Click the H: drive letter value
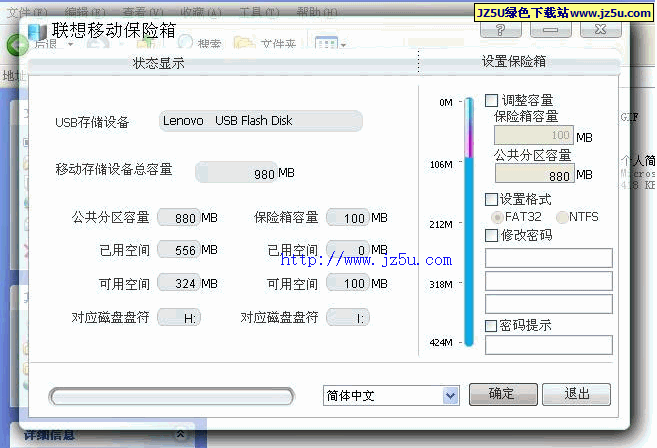The image size is (657, 448). (x=179, y=317)
